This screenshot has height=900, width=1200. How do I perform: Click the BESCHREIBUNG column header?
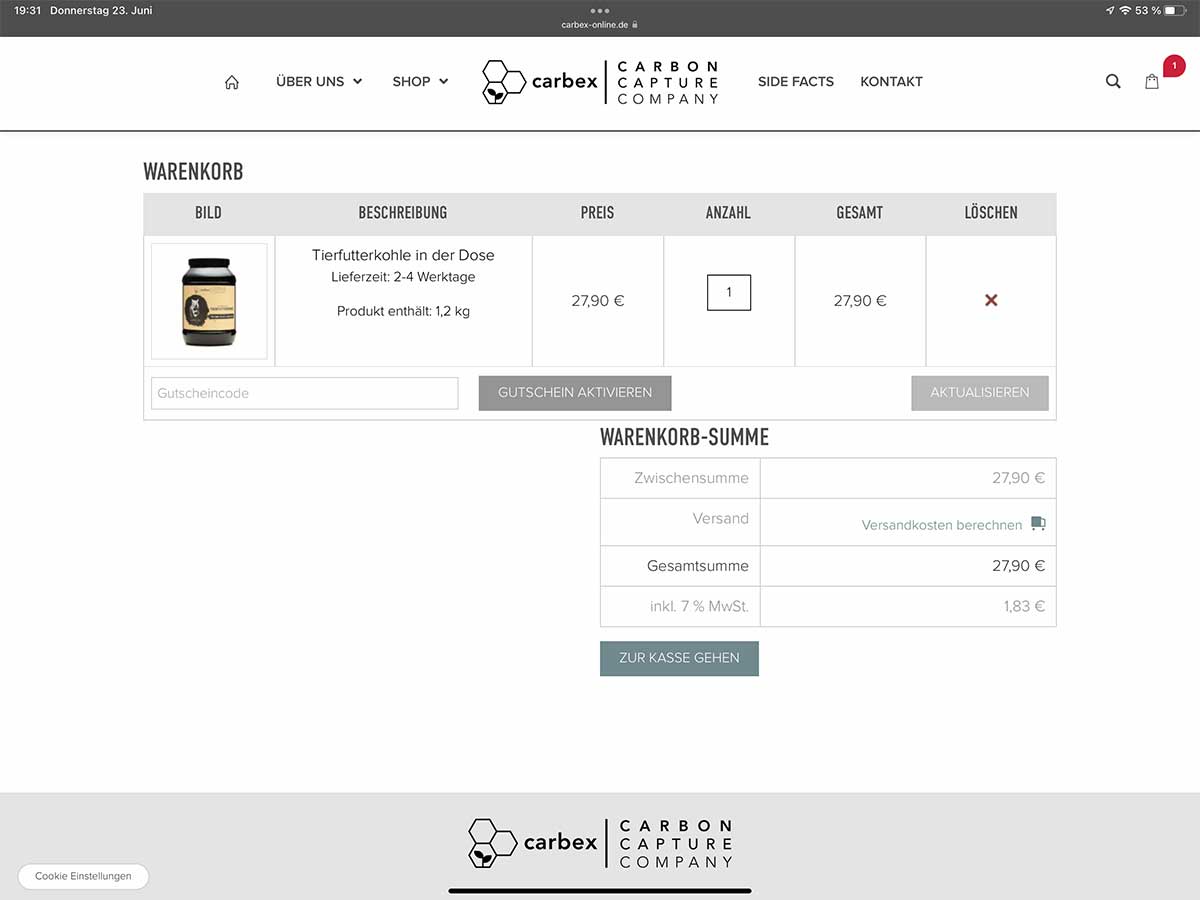[403, 213]
